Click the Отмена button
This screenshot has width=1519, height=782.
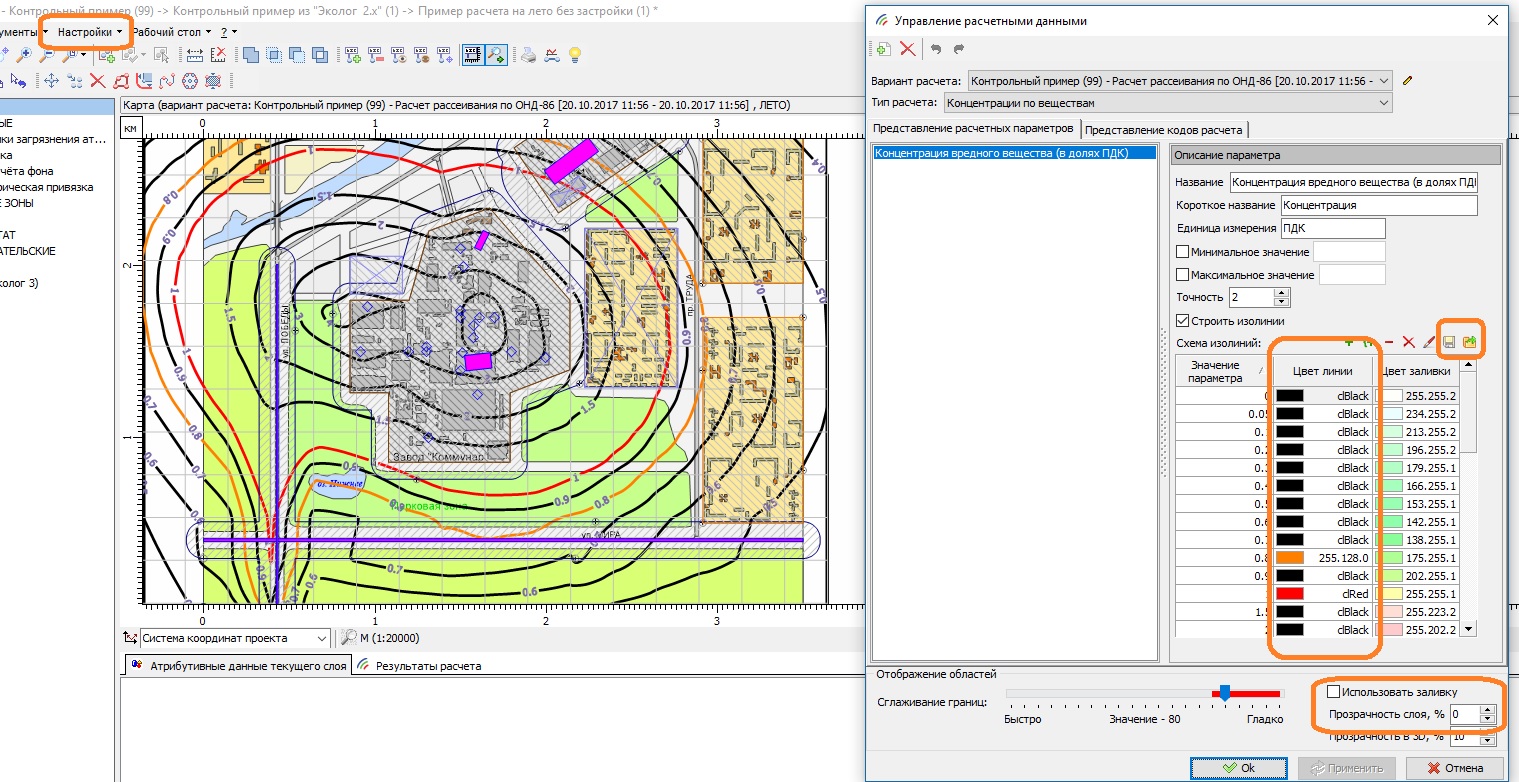pos(1454,768)
